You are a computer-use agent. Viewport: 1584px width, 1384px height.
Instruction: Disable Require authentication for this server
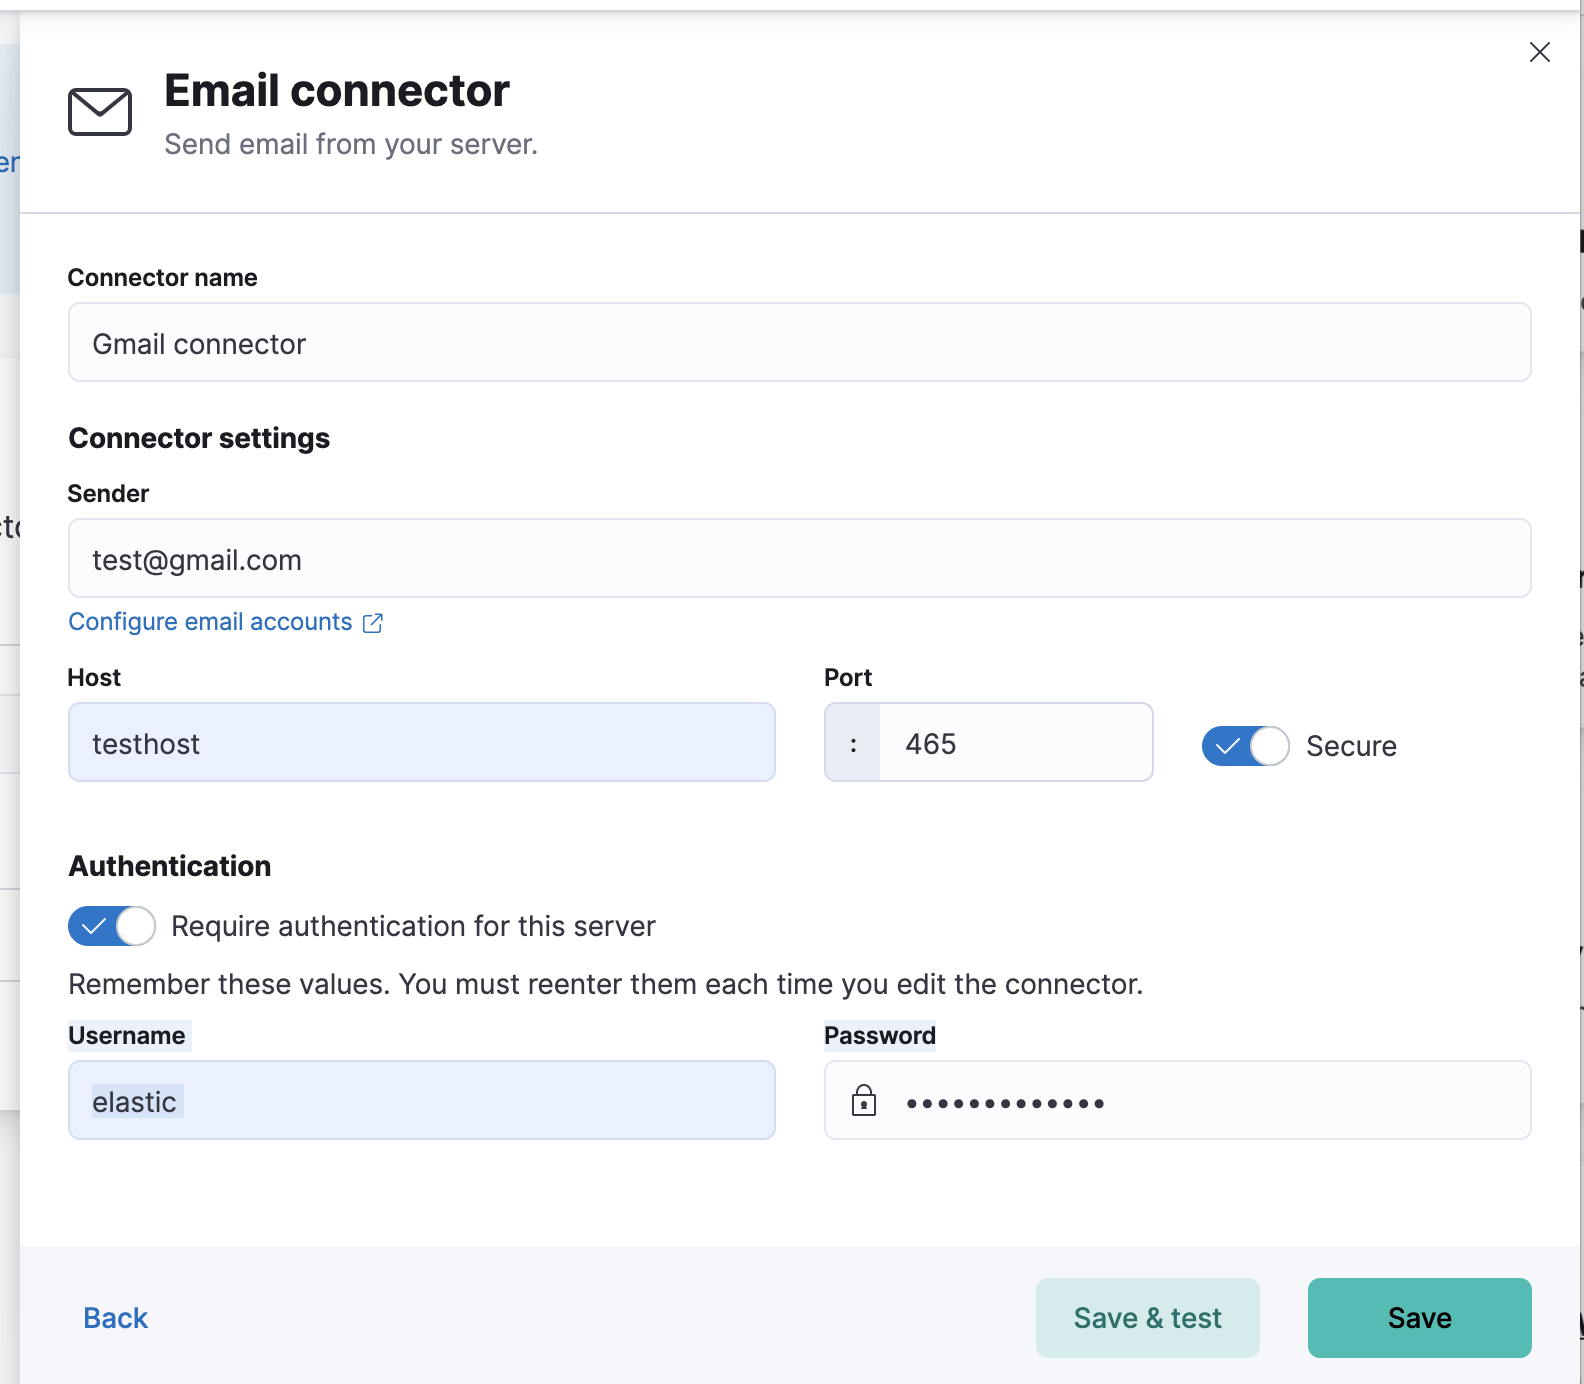click(x=111, y=926)
